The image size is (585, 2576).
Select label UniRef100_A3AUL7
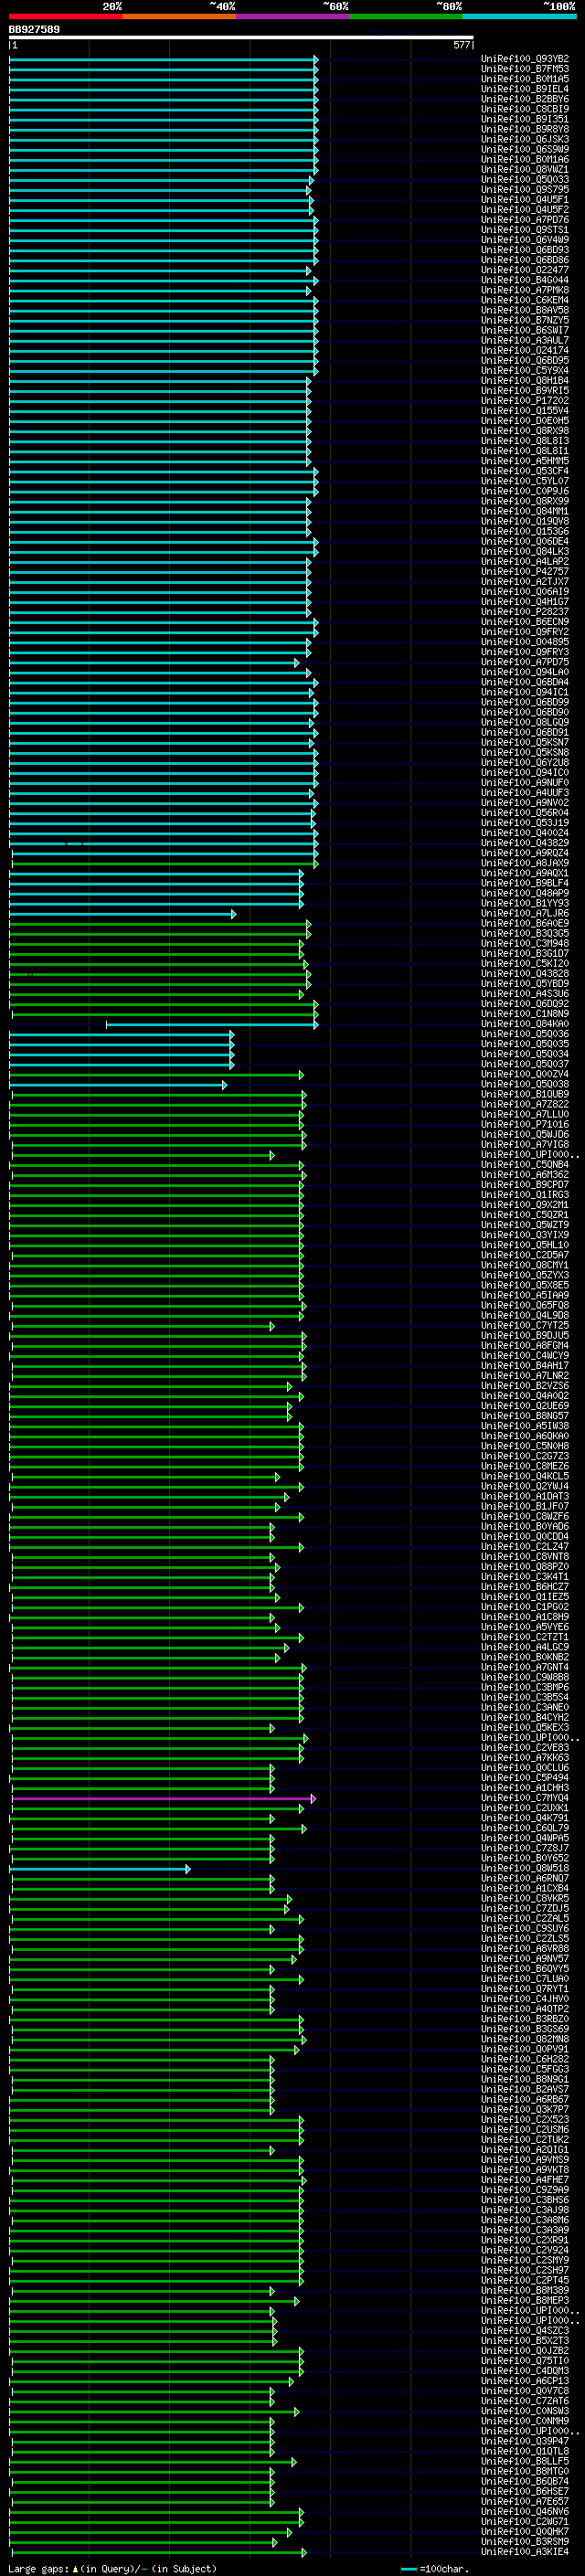click(525, 340)
